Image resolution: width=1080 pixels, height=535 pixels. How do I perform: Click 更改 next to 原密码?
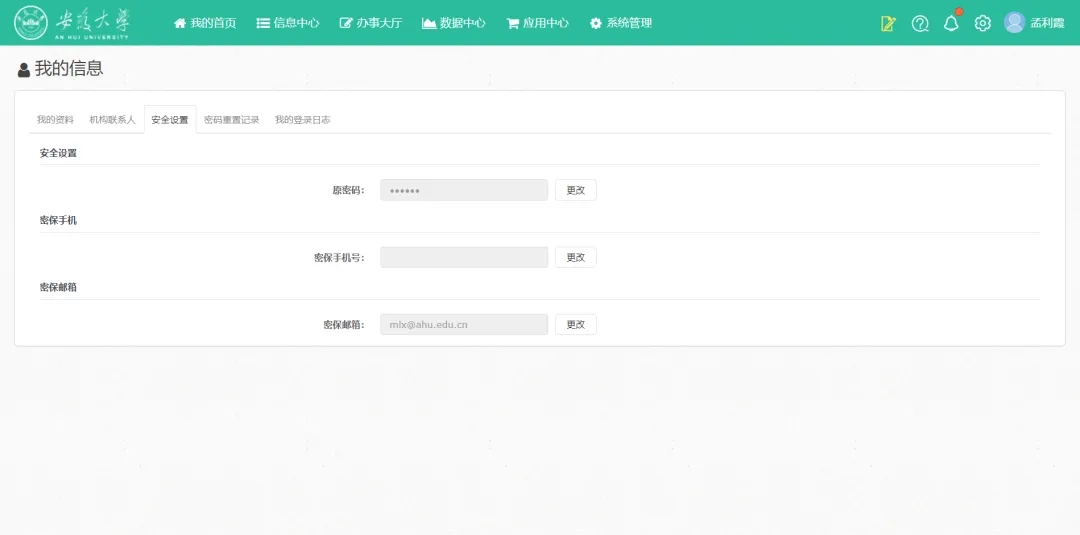[576, 190]
